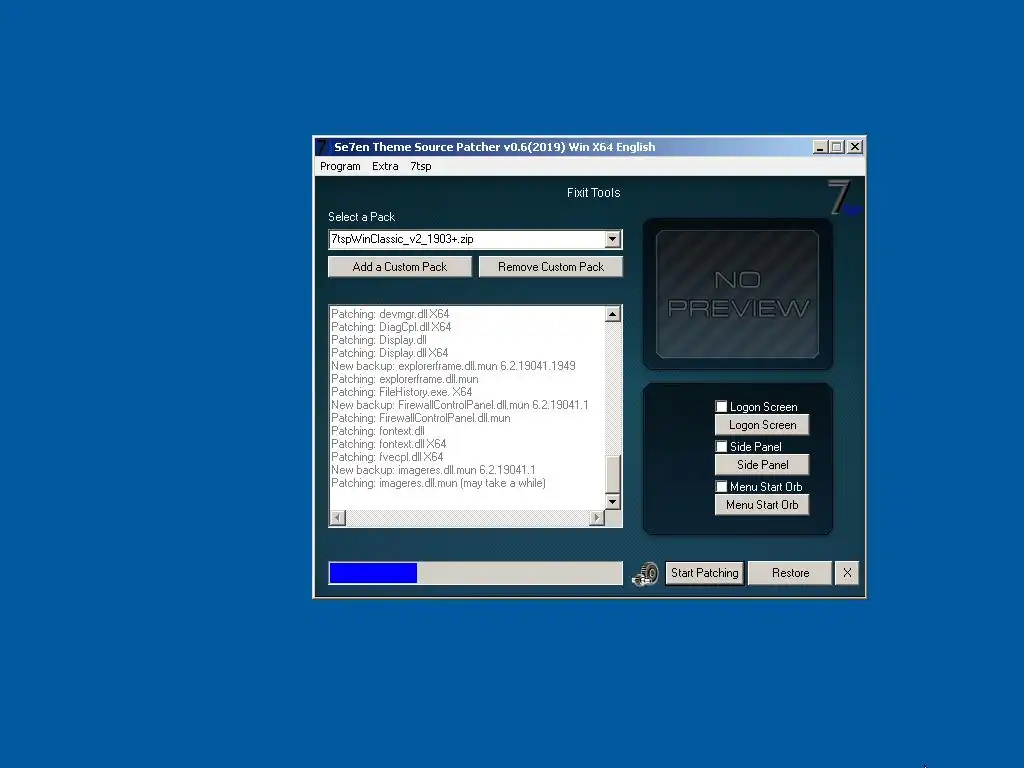Click the Restore button

tap(790, 573)
